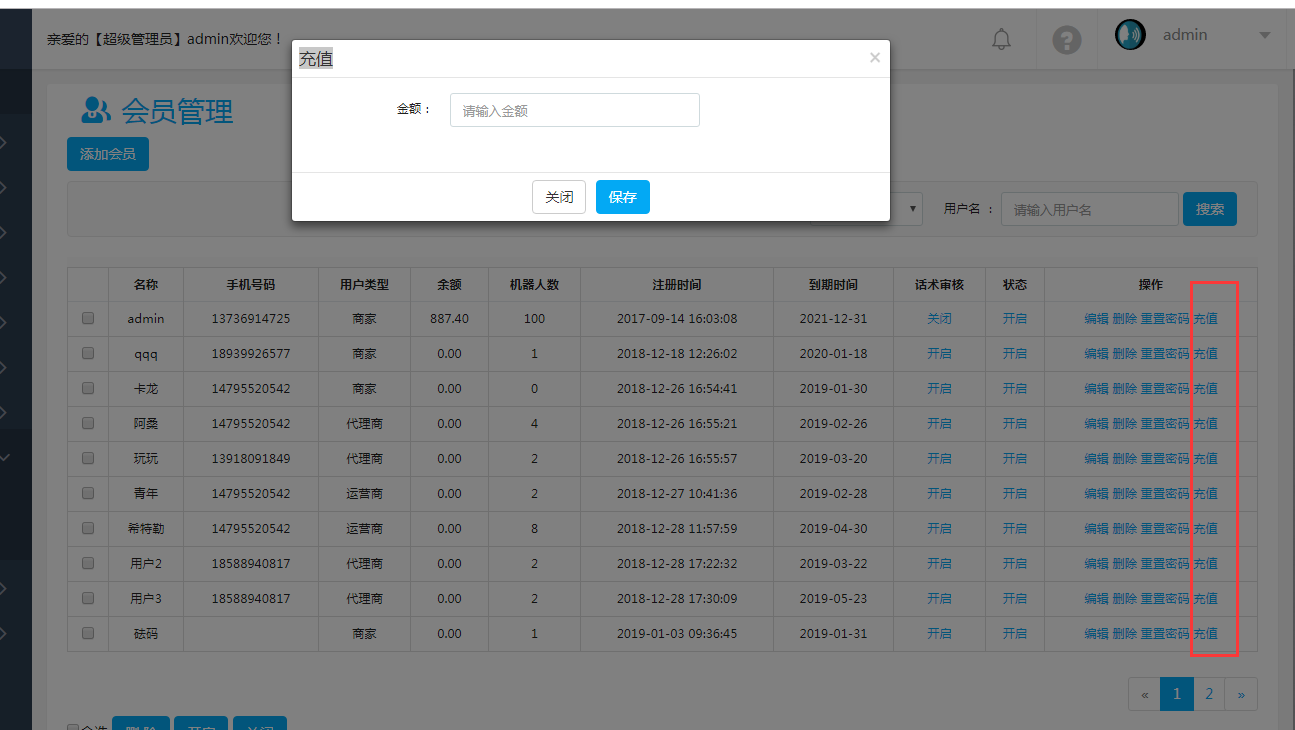Open the filter dropdown left of 用户名
This screenshot has width=1295, height=730.
pos(911,209)
